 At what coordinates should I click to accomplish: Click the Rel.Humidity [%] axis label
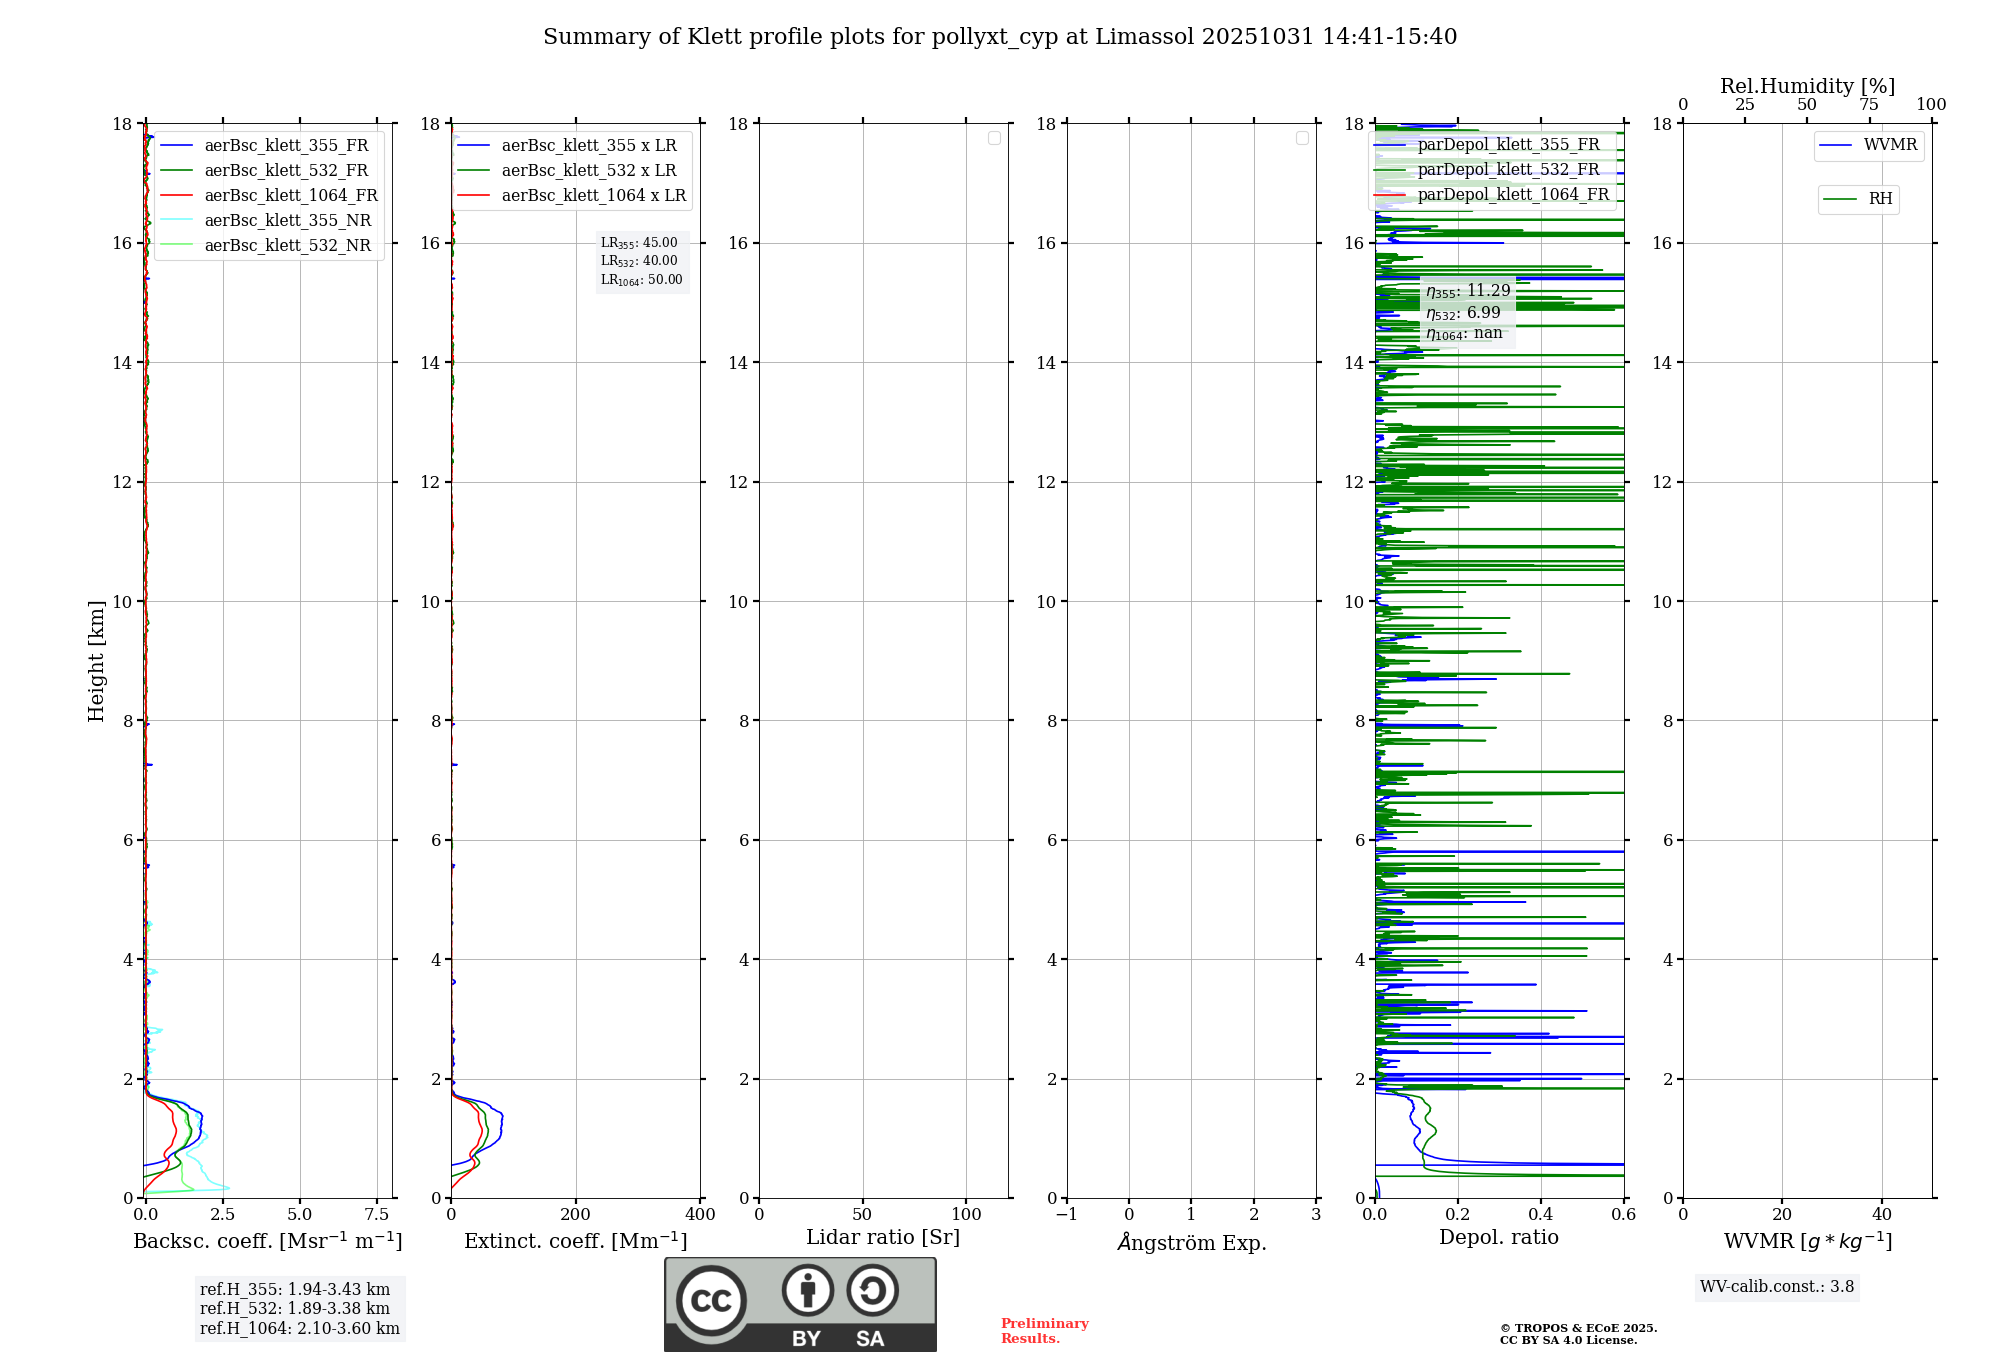1807,86
